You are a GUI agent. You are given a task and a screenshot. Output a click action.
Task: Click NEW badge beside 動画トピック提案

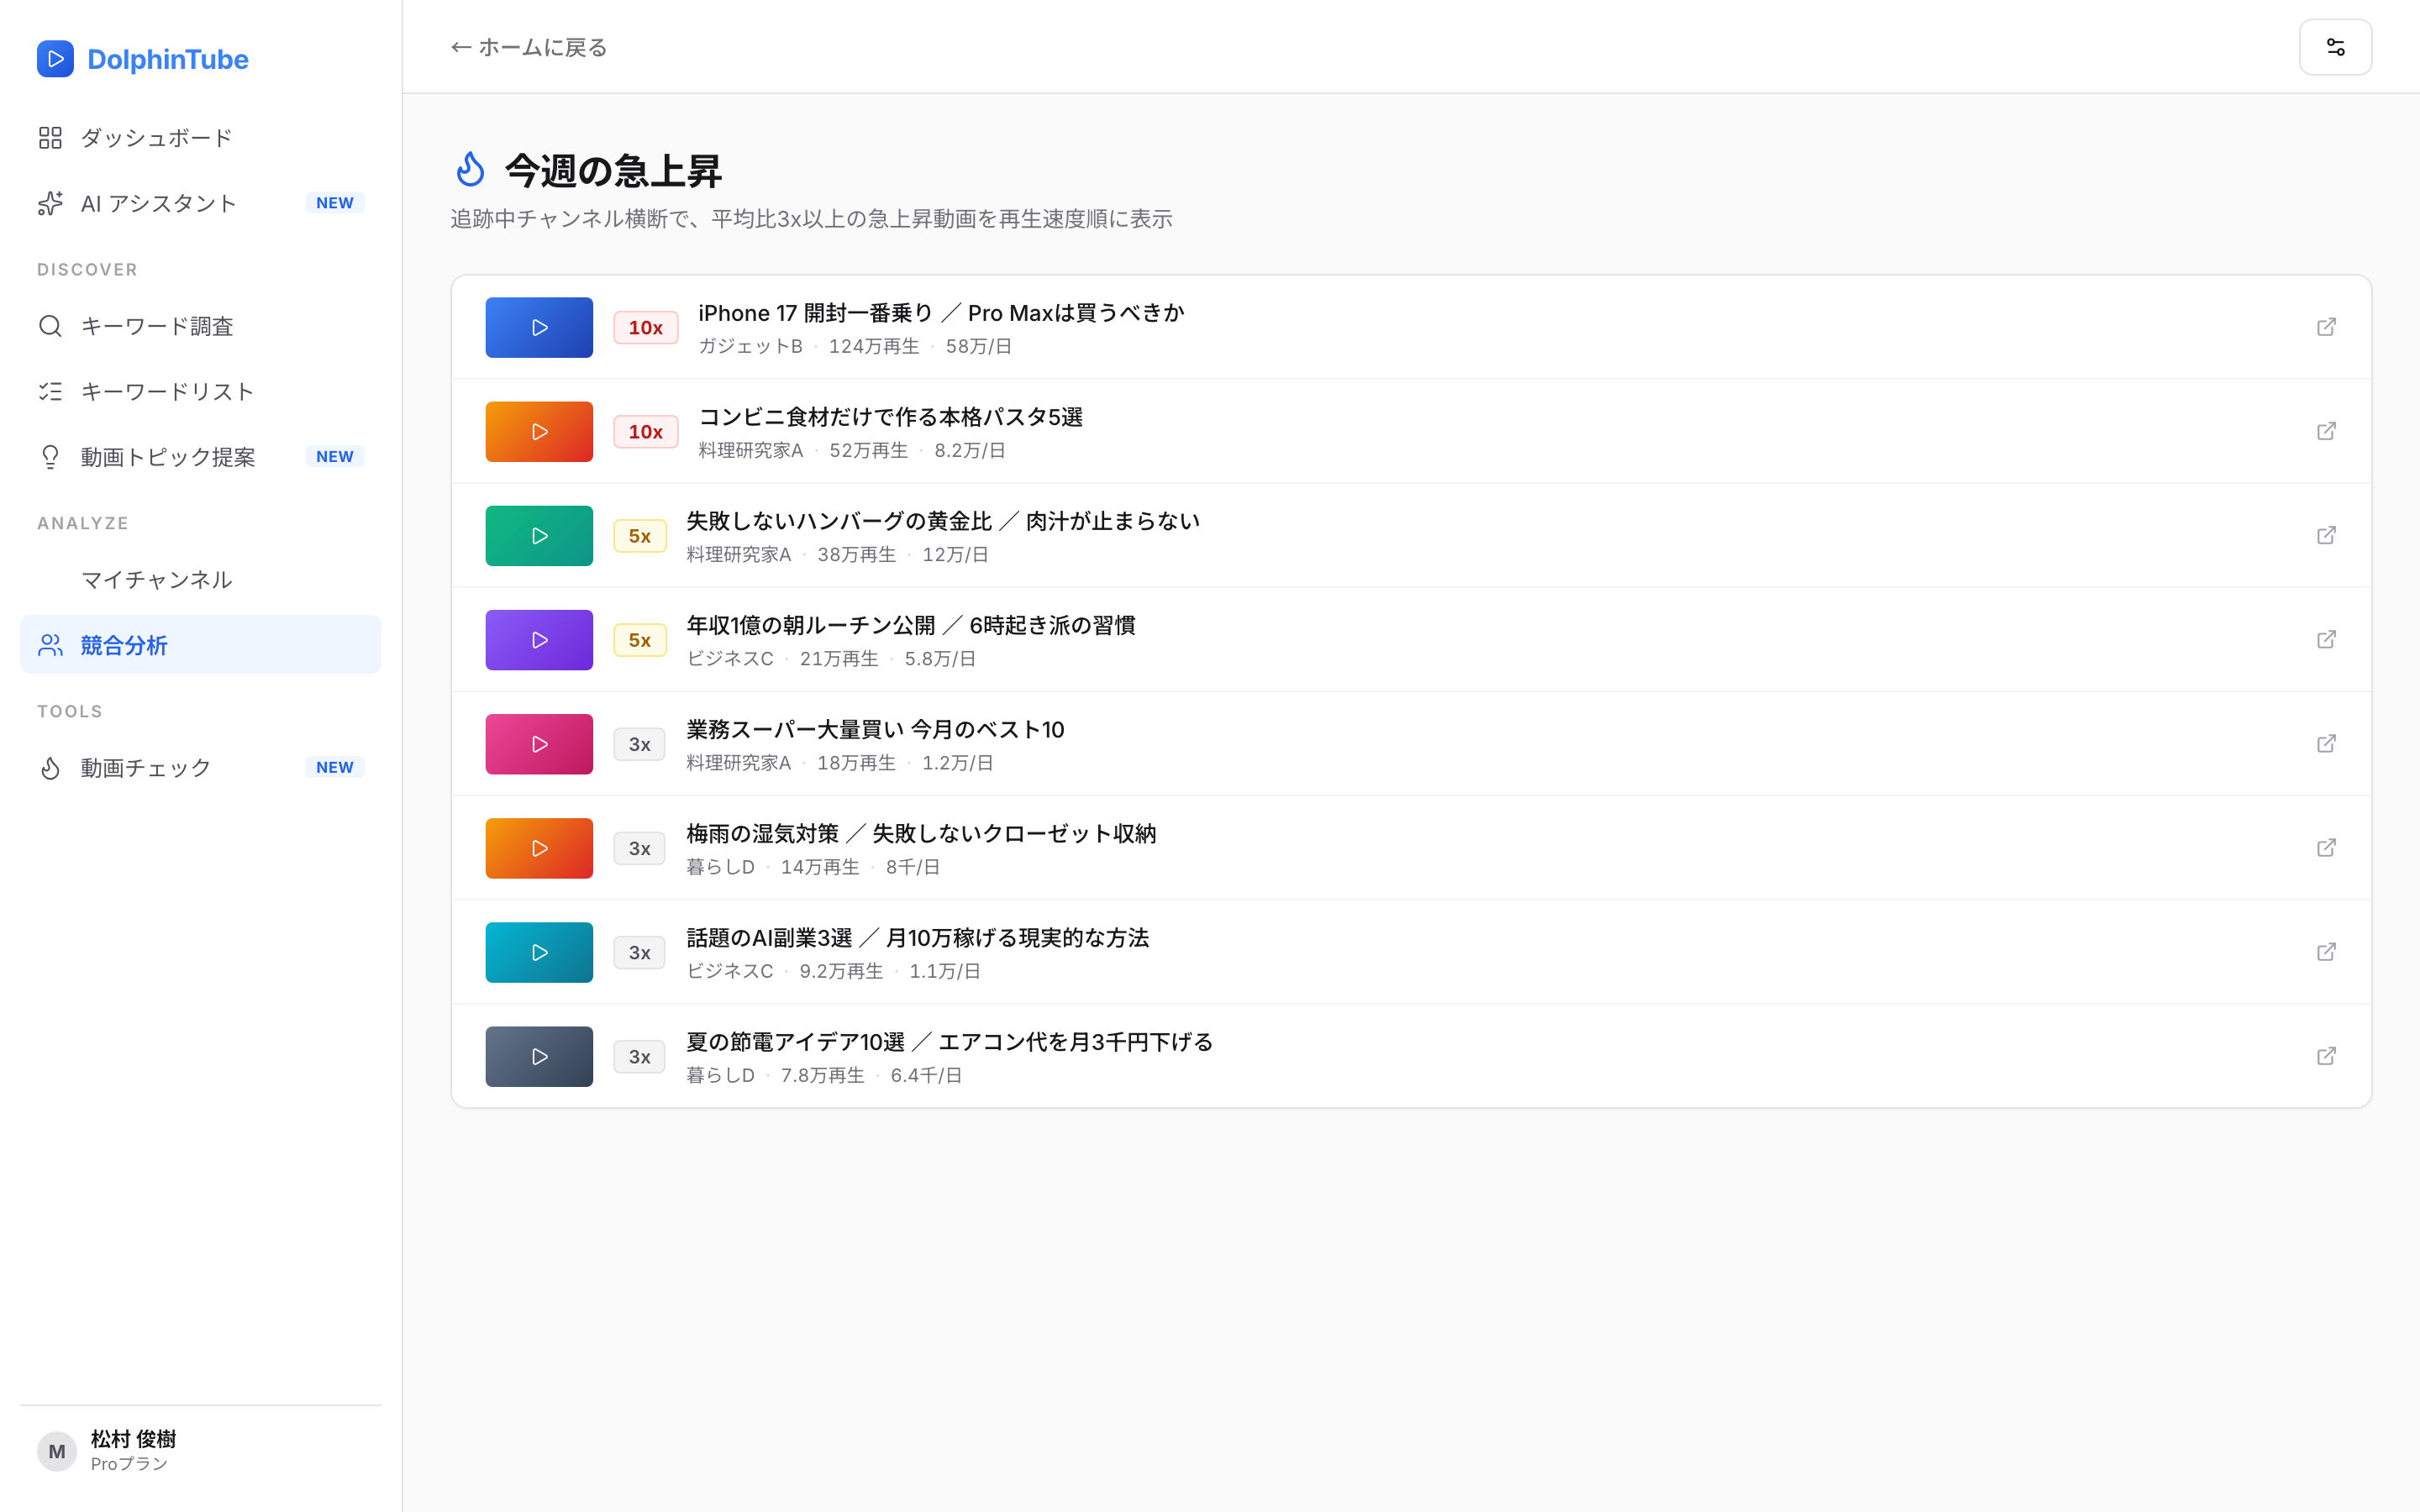[x=334, y=457]
